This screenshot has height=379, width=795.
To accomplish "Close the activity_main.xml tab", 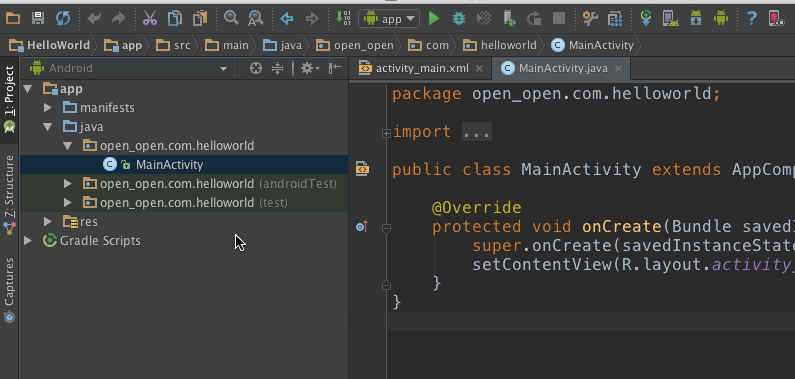I will point(480,68).
